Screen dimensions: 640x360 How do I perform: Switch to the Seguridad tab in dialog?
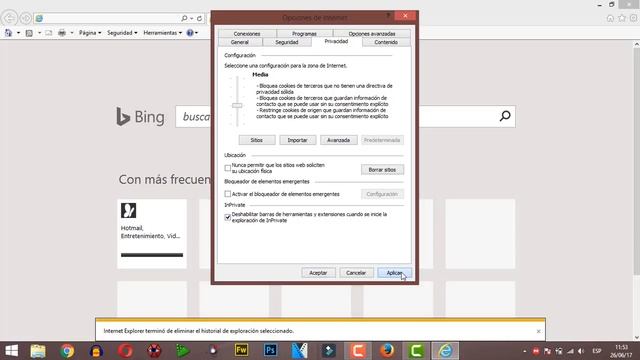click(287, 42)
